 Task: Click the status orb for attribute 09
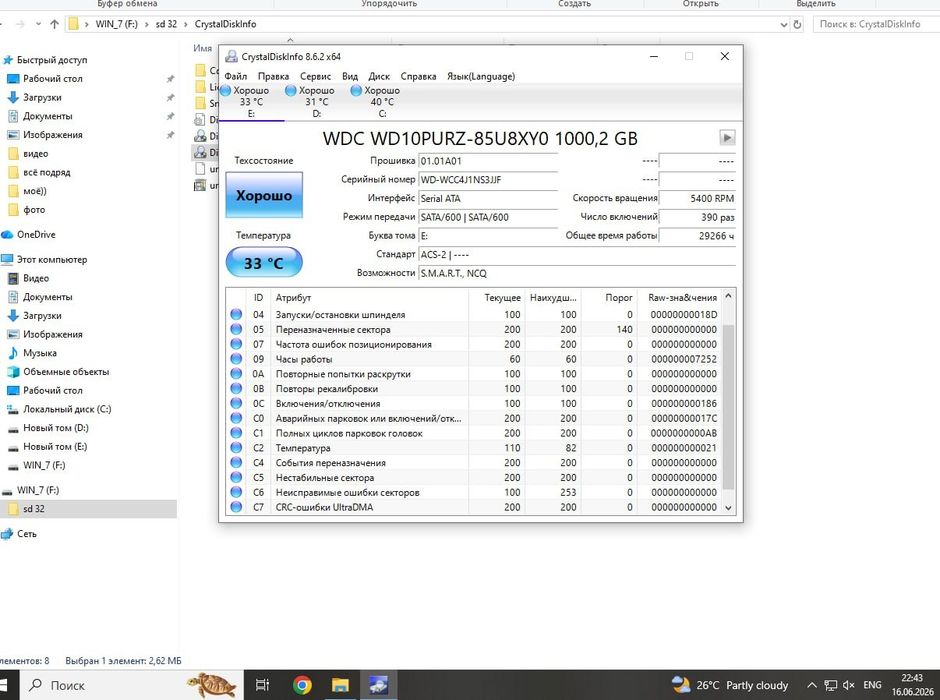tap(236, 359)
